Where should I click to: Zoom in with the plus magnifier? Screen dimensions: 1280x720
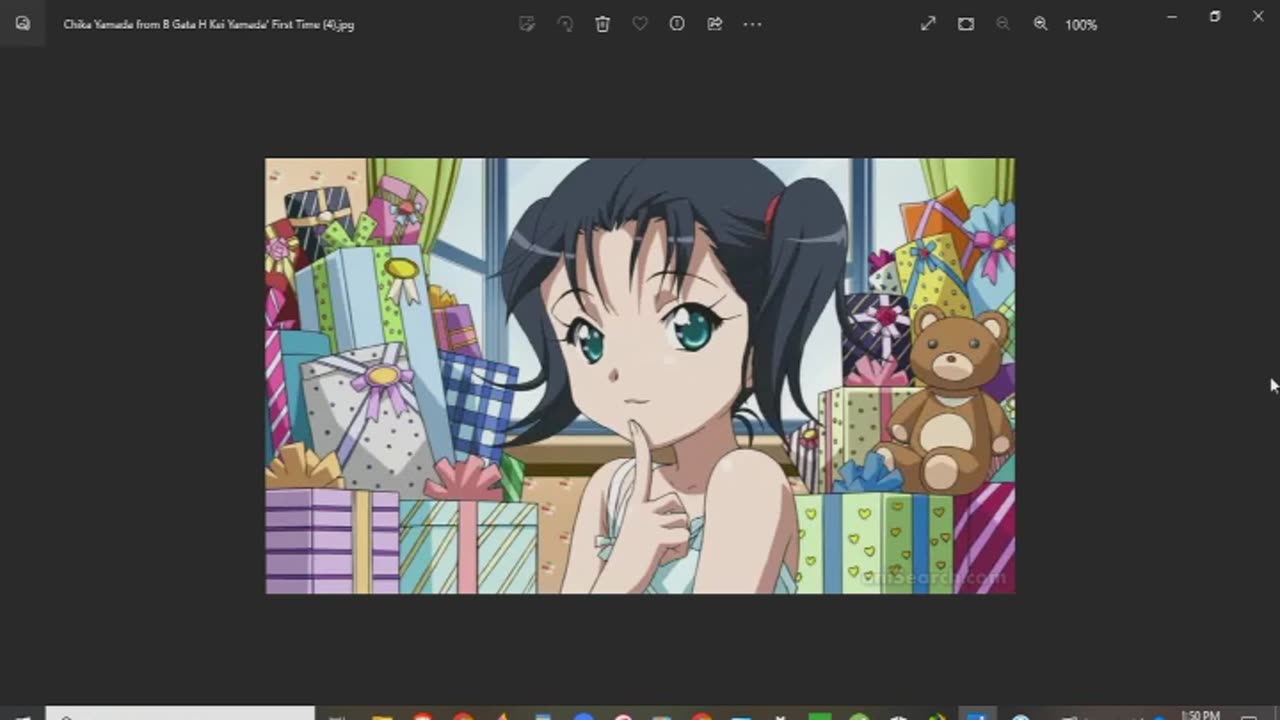pos(1040,24)
